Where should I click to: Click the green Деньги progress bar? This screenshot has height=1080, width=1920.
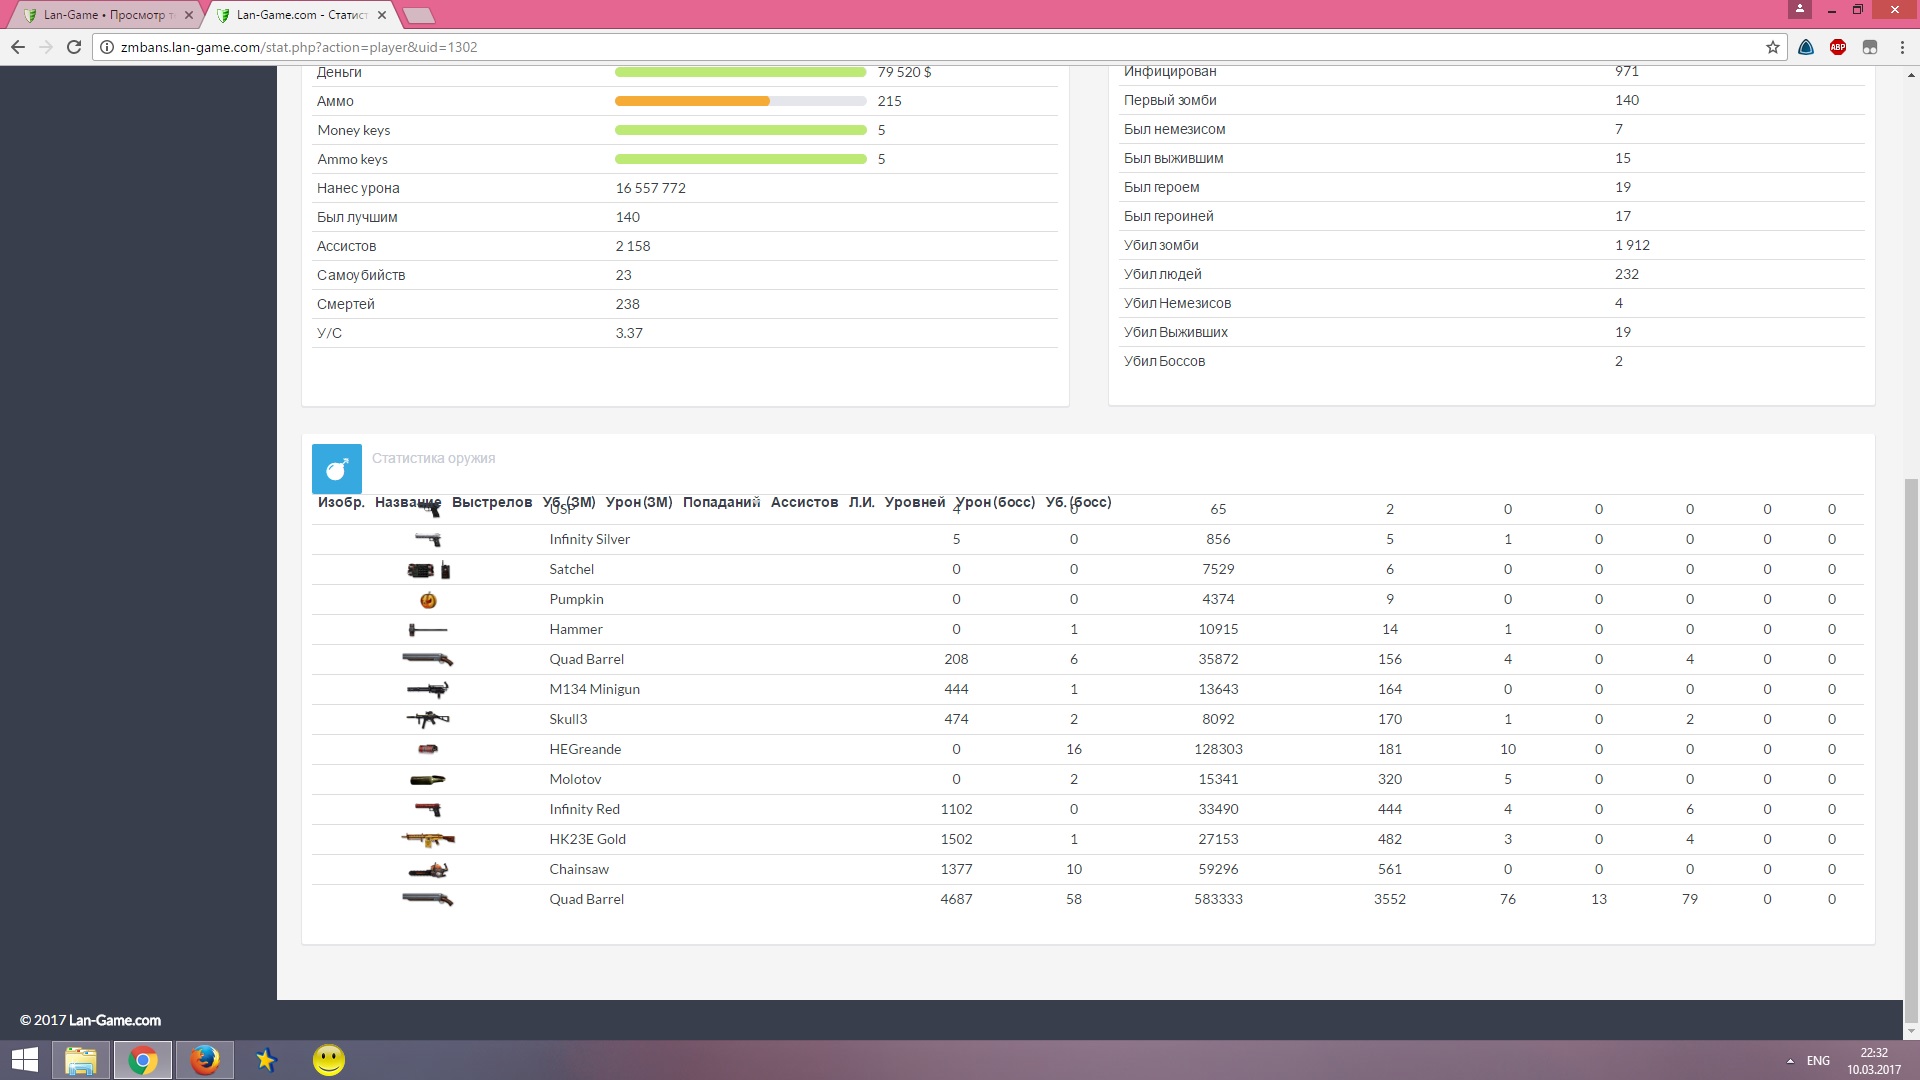click(x=740, y=72)
